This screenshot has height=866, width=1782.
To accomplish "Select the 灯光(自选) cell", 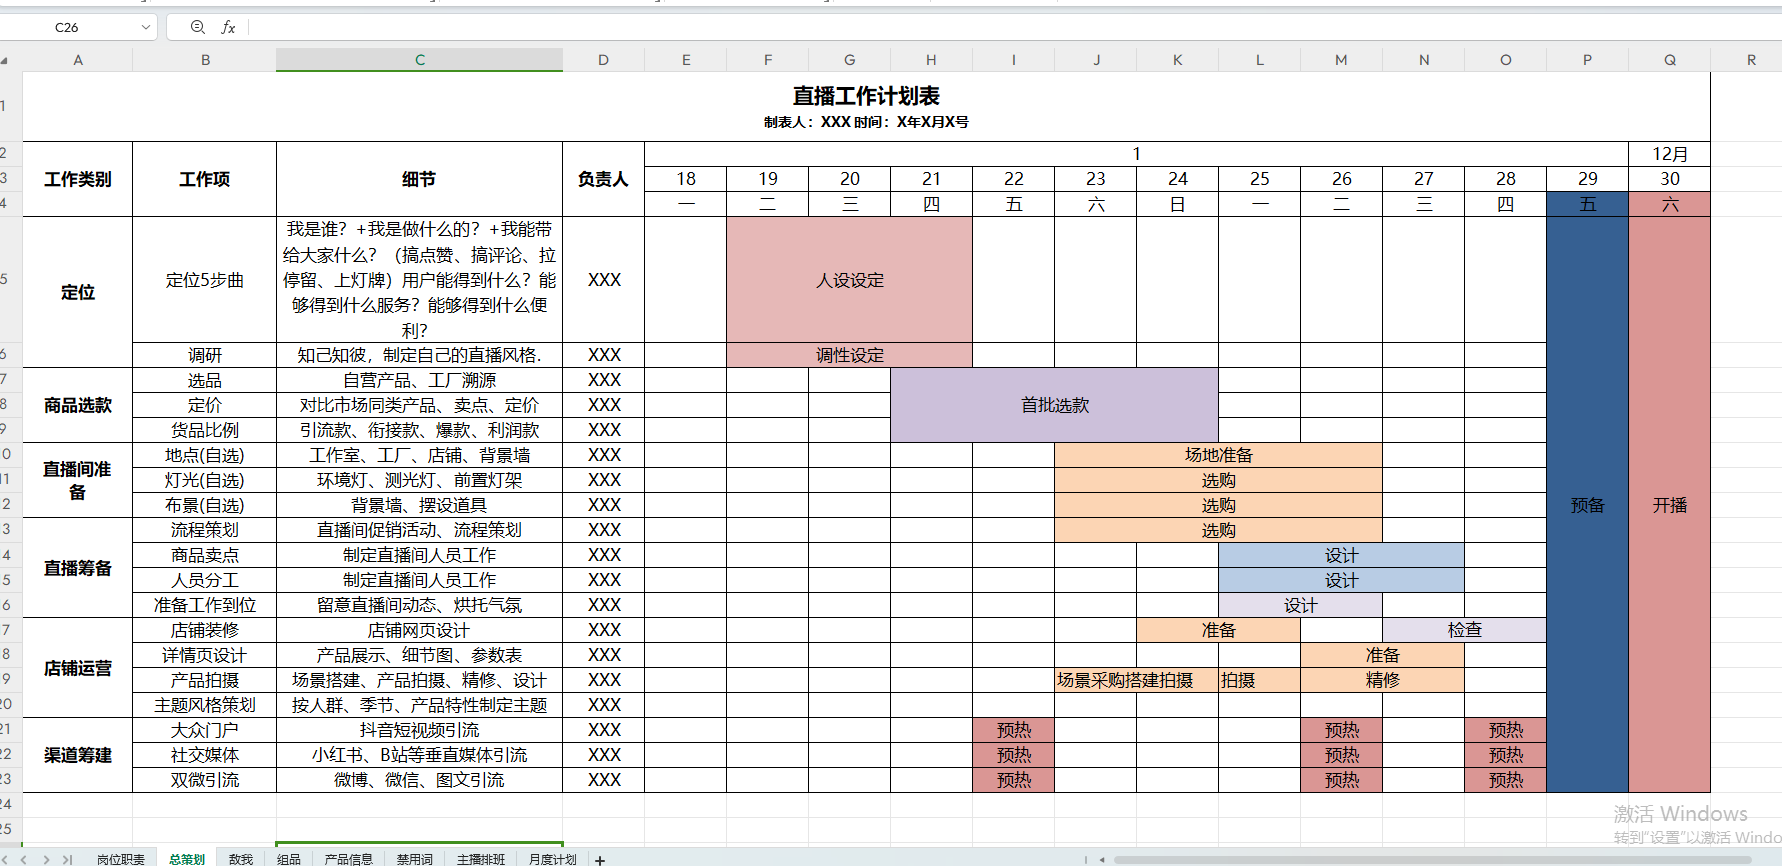I will [205, 480].
